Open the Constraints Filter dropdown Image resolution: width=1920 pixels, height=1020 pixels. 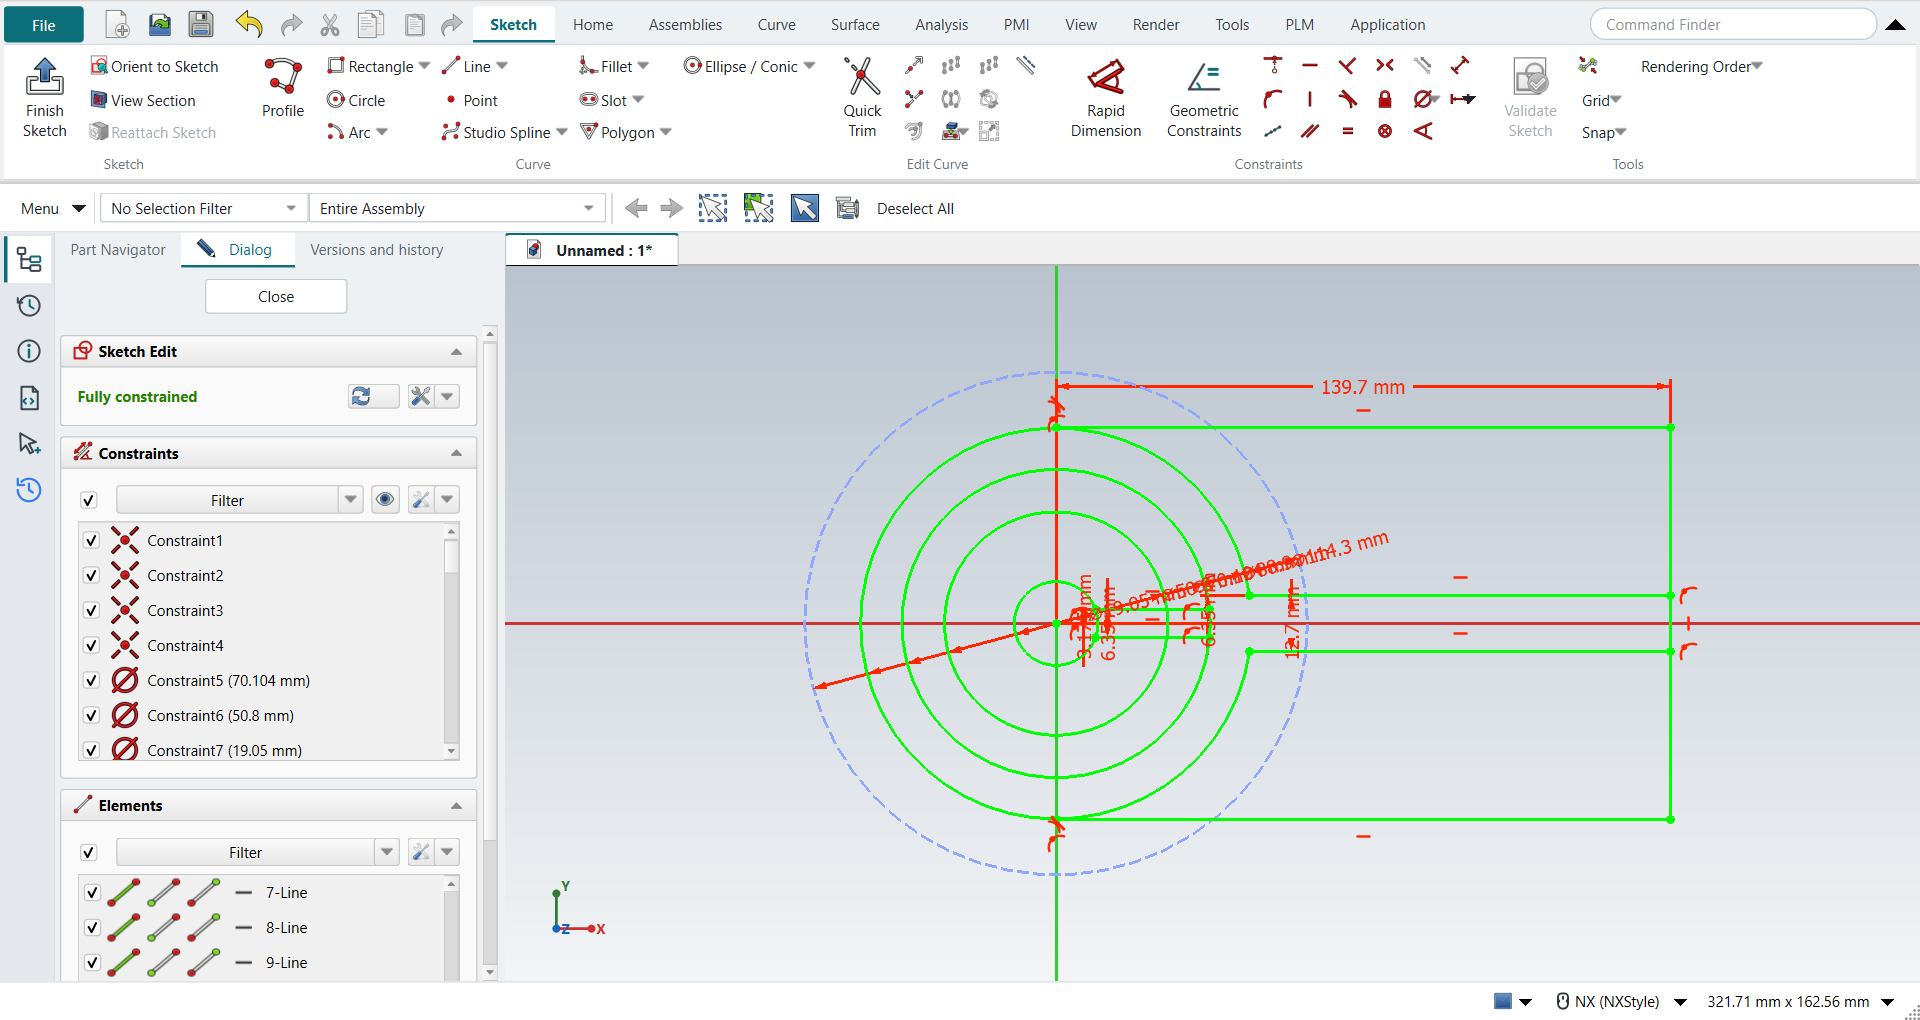(351, 499)
